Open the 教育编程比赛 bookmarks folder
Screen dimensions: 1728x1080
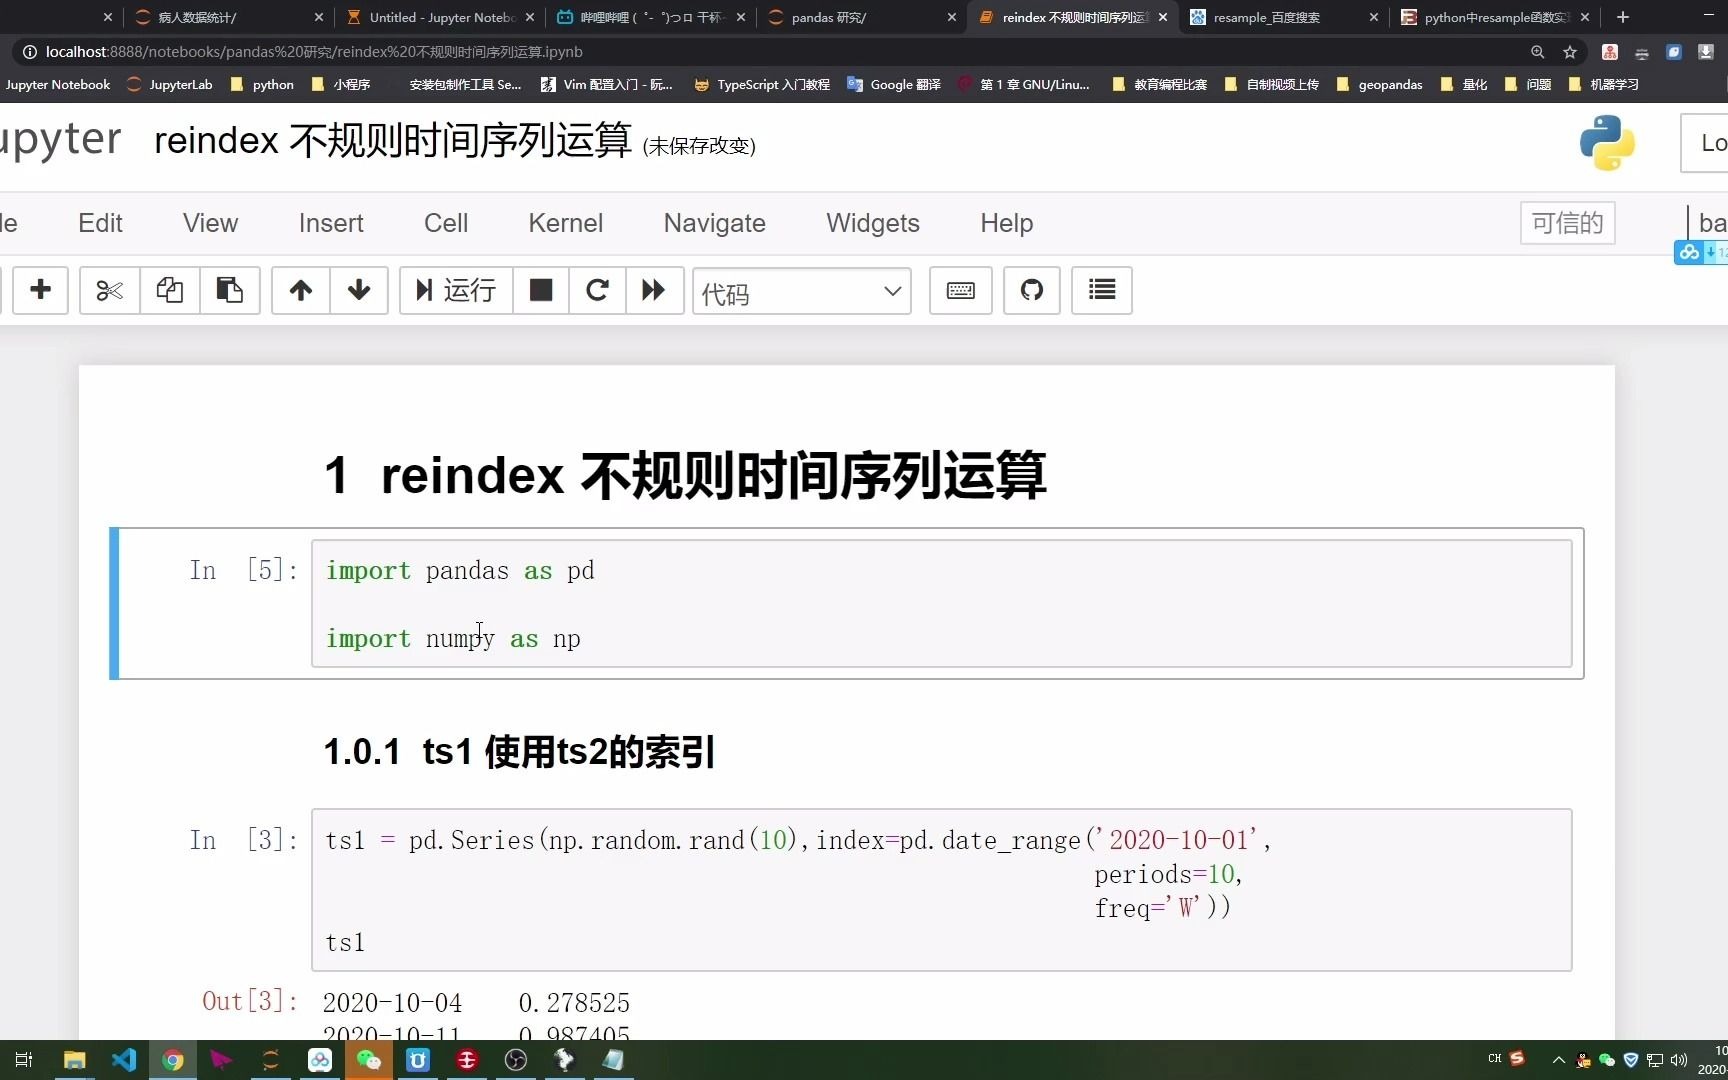[1160, 85]
